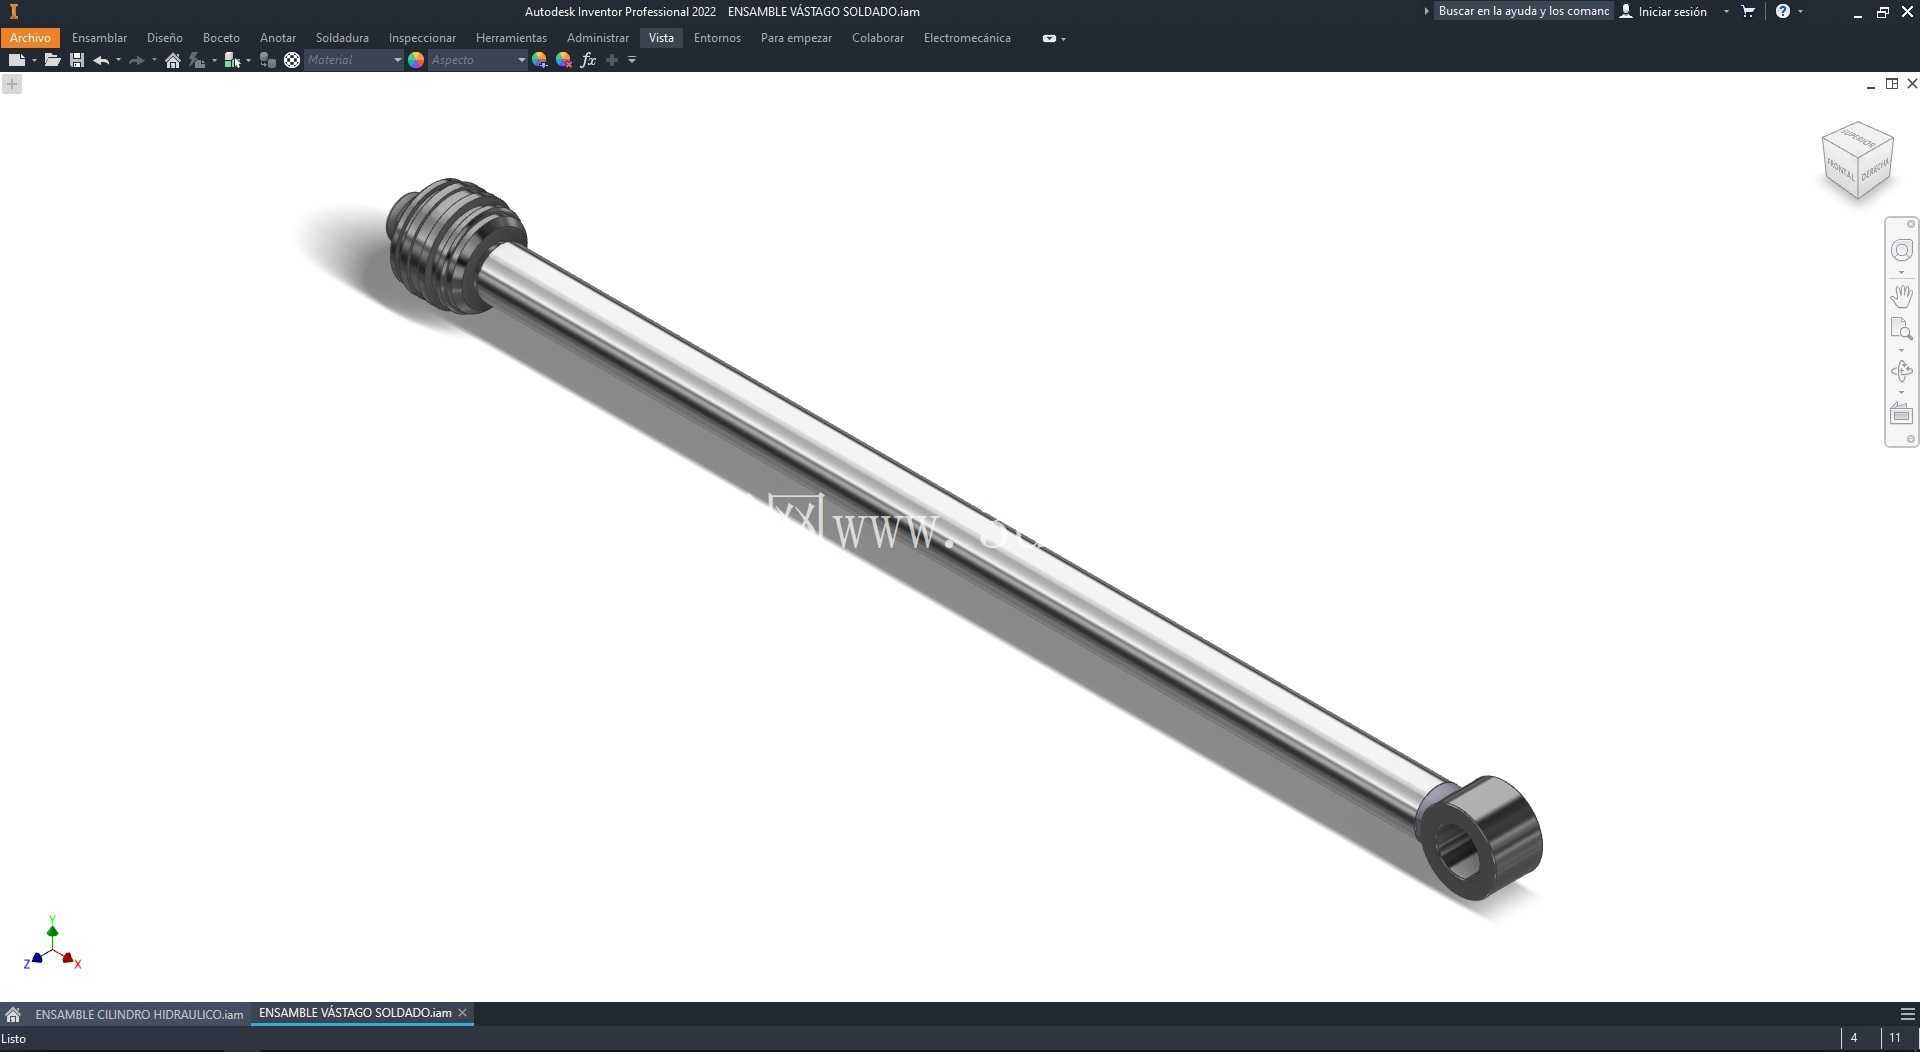This screenshot has height=1052, width=1920.
Task: Tile the document window layout button
Action: click(x=1891, y=84)
